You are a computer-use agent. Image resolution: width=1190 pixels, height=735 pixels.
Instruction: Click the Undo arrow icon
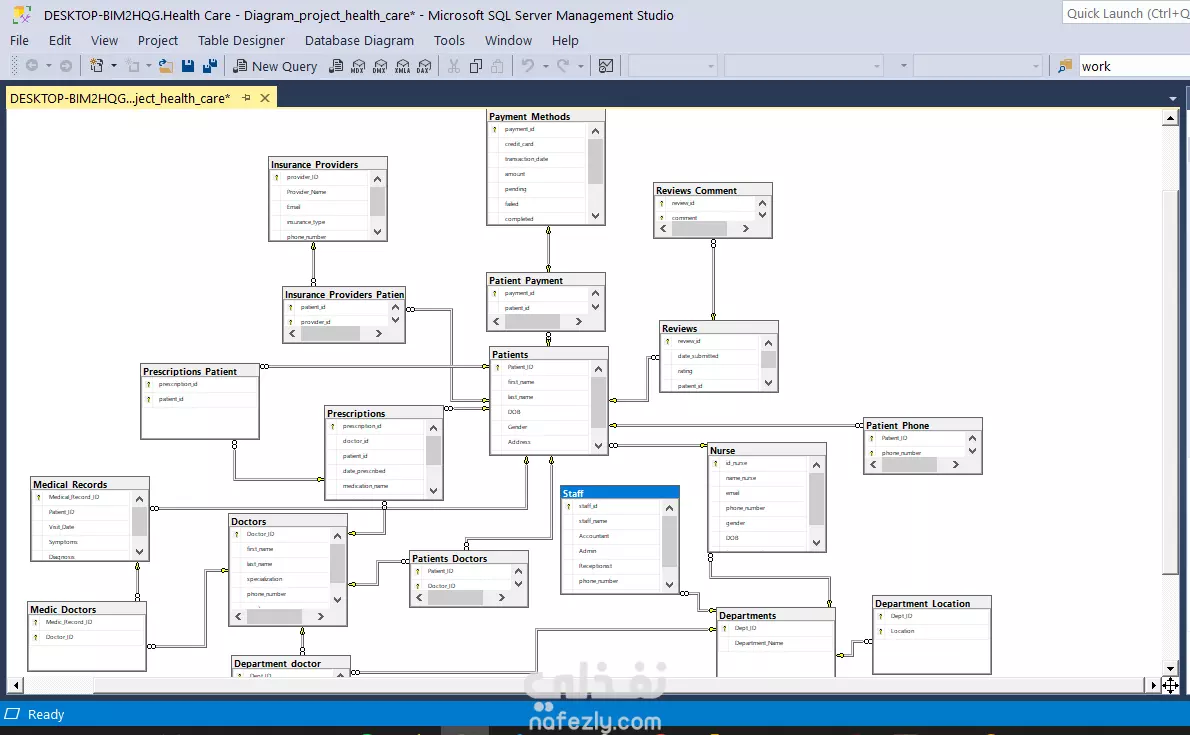click(527, 66)
